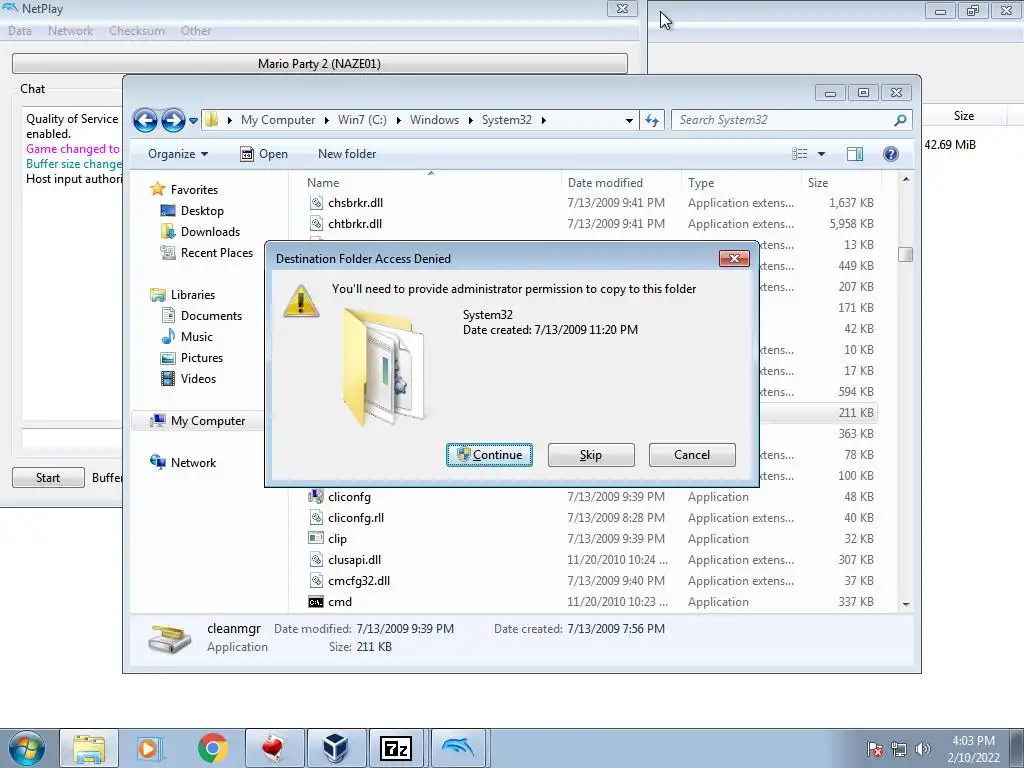Click the search magnifier icon

tap(901, 120)
